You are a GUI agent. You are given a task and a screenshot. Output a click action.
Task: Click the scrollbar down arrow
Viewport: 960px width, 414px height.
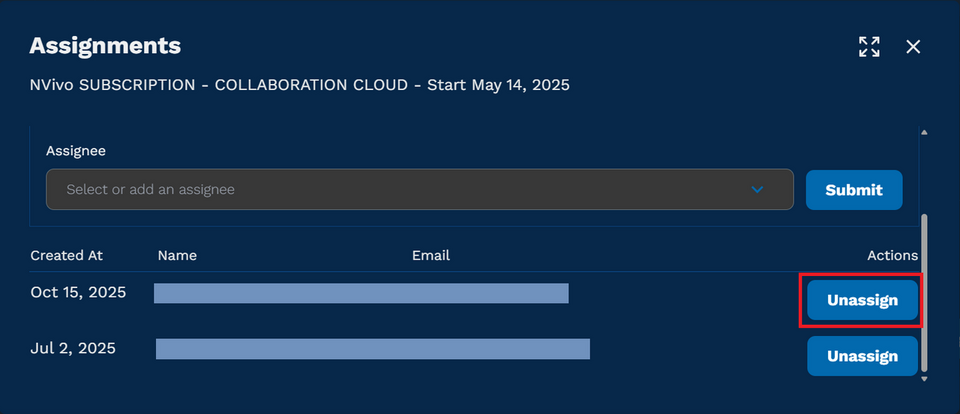tap(924, 379)
